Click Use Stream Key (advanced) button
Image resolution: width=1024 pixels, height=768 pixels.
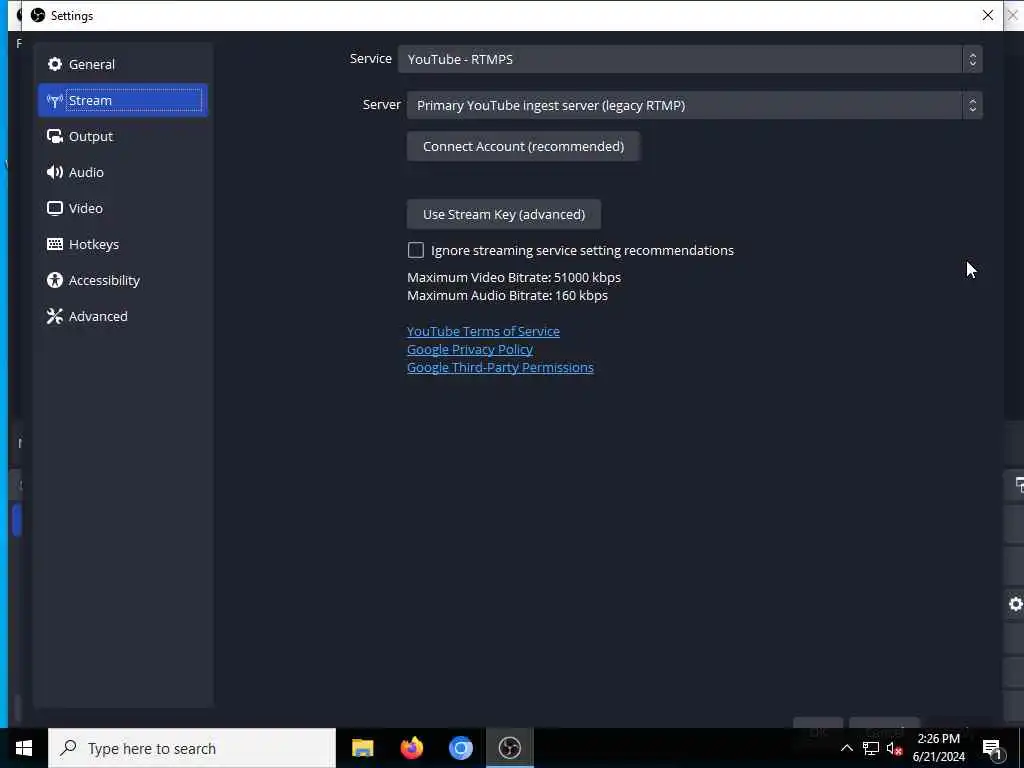[504, 214]
